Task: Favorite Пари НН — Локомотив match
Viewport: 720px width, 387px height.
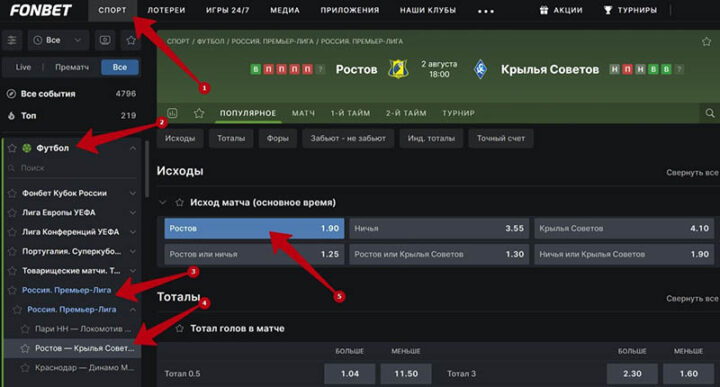Action: tap(25, 329)
